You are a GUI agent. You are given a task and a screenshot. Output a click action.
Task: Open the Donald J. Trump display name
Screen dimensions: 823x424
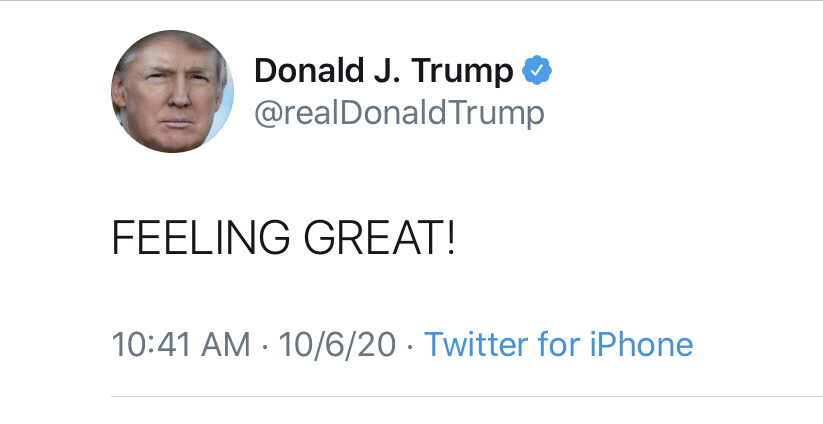pyautogui.click(x=384, y=71)
